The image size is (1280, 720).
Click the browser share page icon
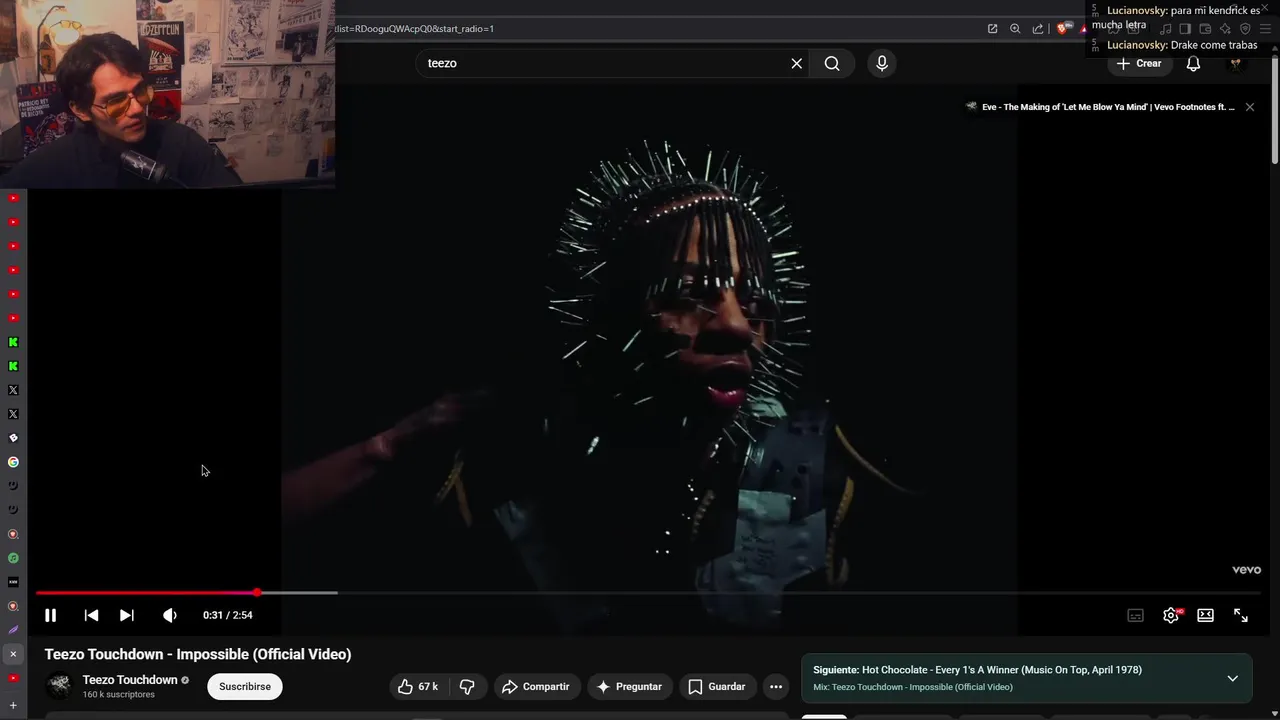click(x=1038, y=29)
